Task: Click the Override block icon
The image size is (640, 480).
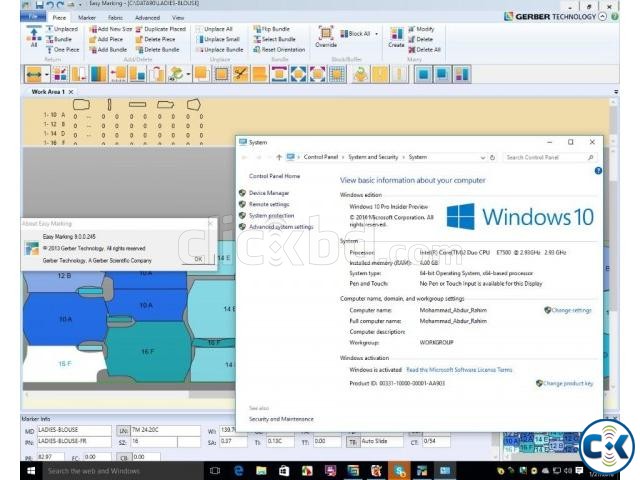Action: pyautogui.click(x=326, y=37)
